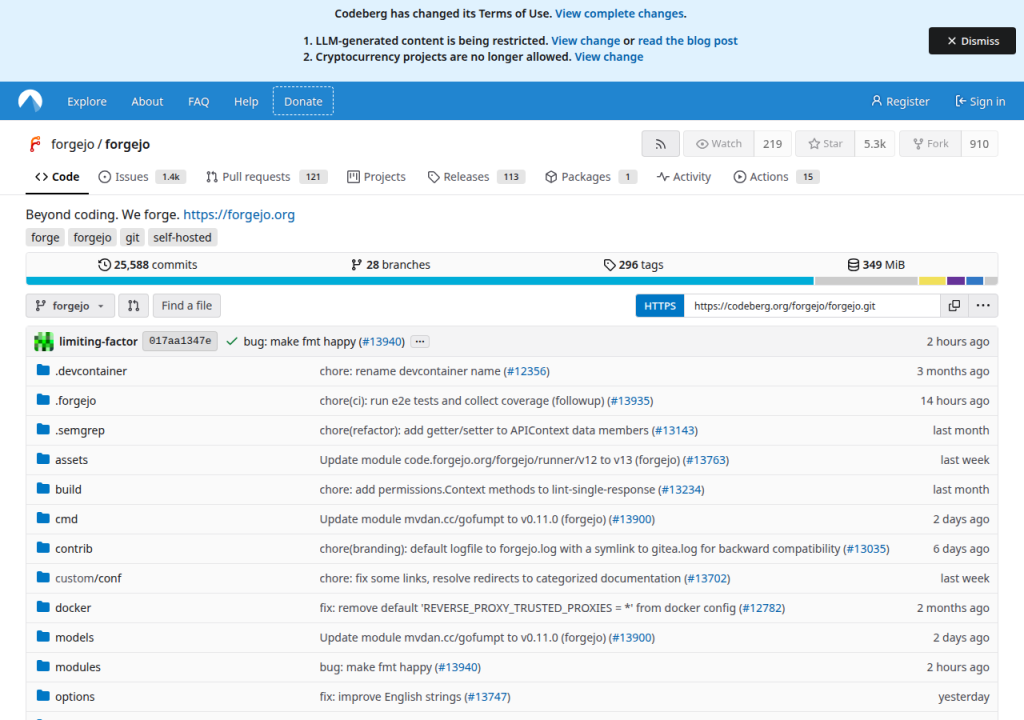
Task: Click Register in the navbar
Action: (x=900, y=101)
